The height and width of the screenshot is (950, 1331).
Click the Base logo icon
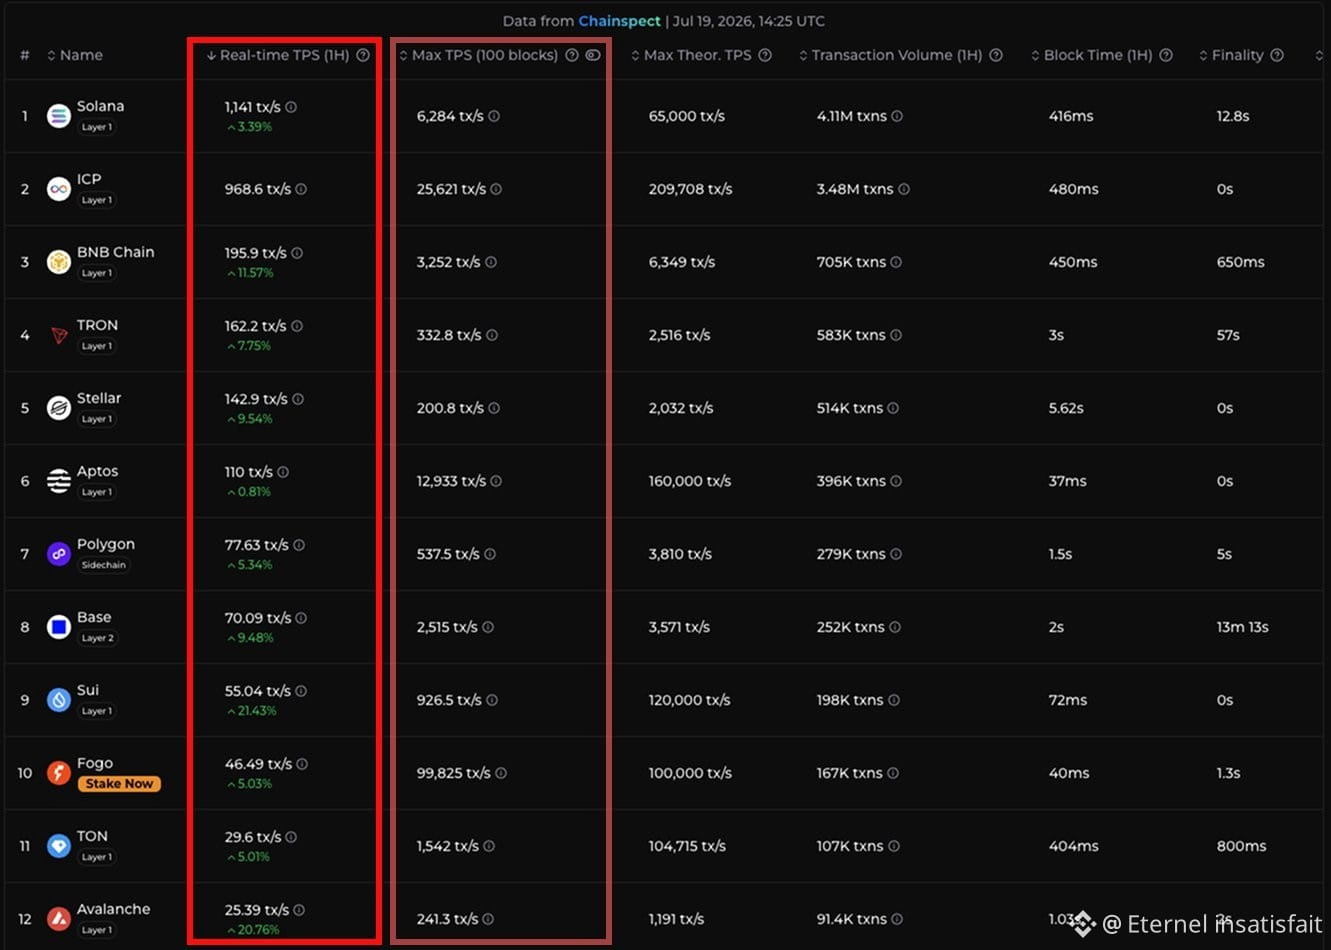[x=59, y=627]
